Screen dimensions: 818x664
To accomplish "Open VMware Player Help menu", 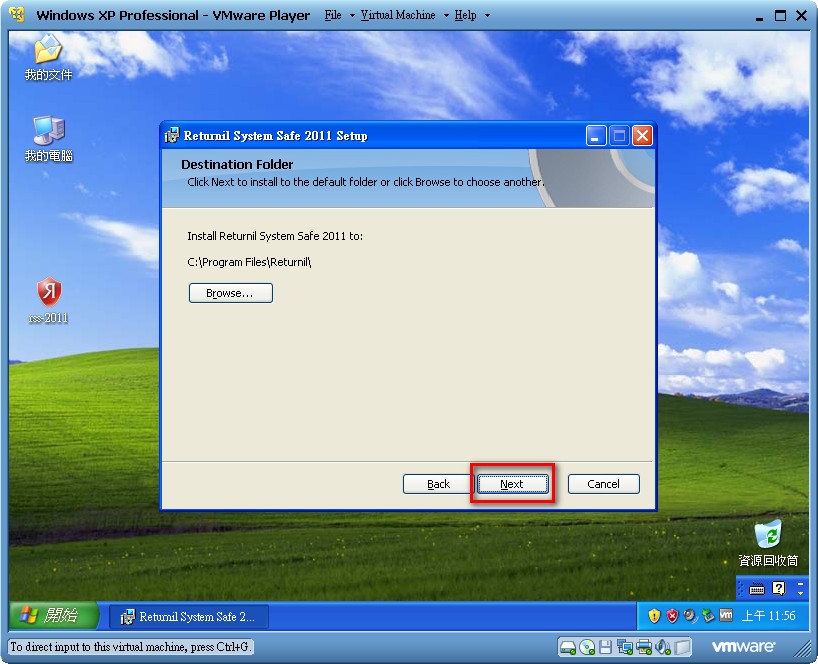I will [465, 15].
